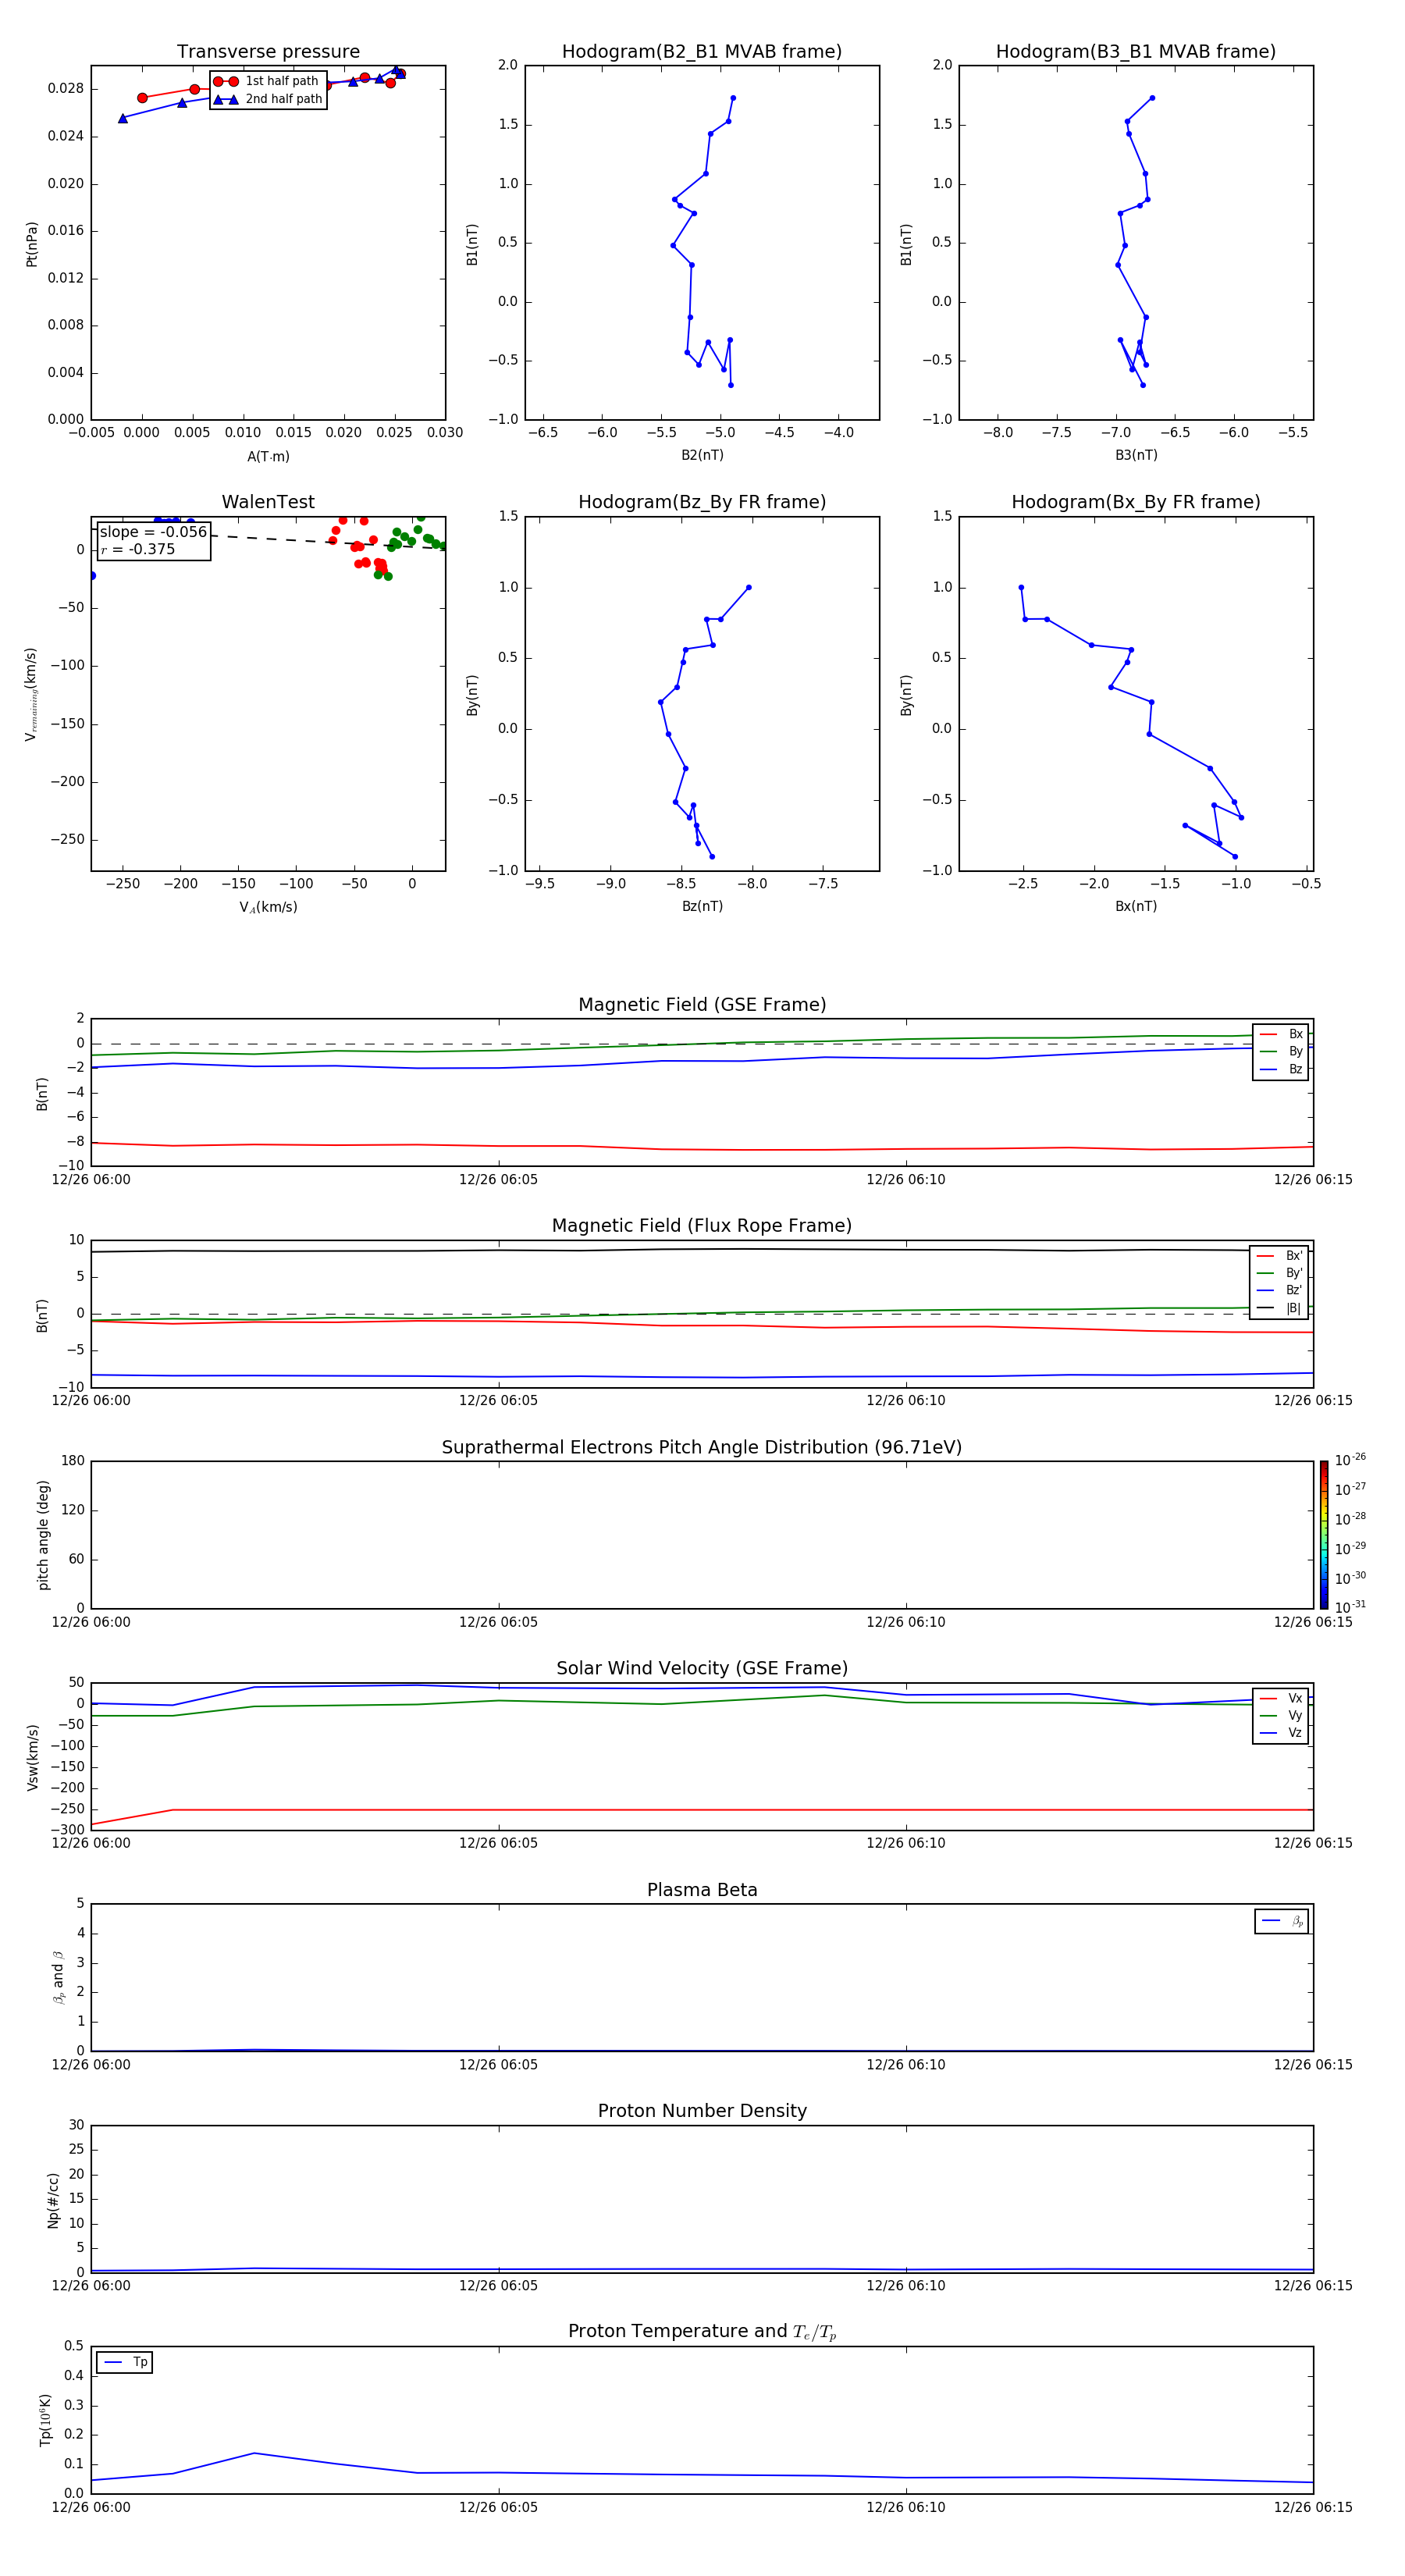The width and height of the screenshot is (1405, 2576).
Task: Click the pitch angle colorbar
Action: click(x=1324, y=1535)
